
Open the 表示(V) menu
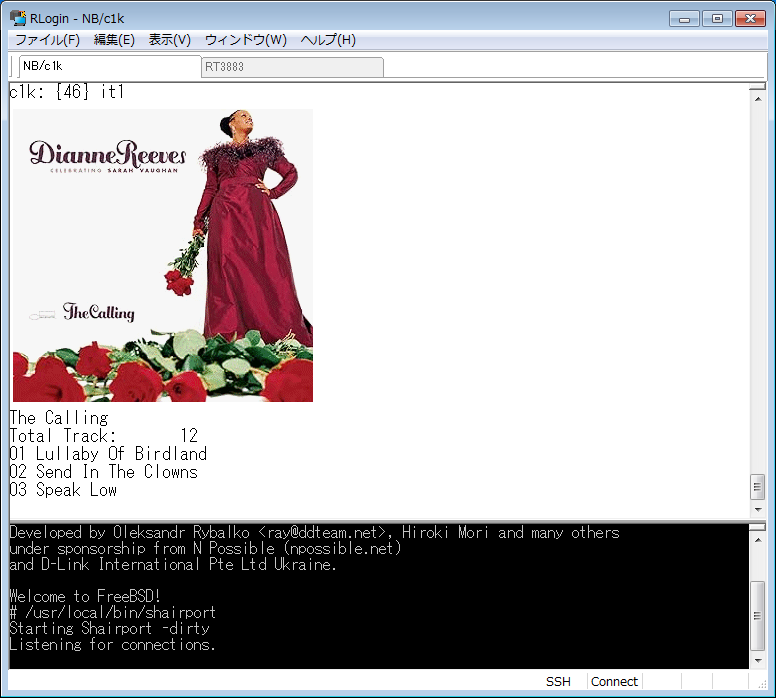(170, 40)
